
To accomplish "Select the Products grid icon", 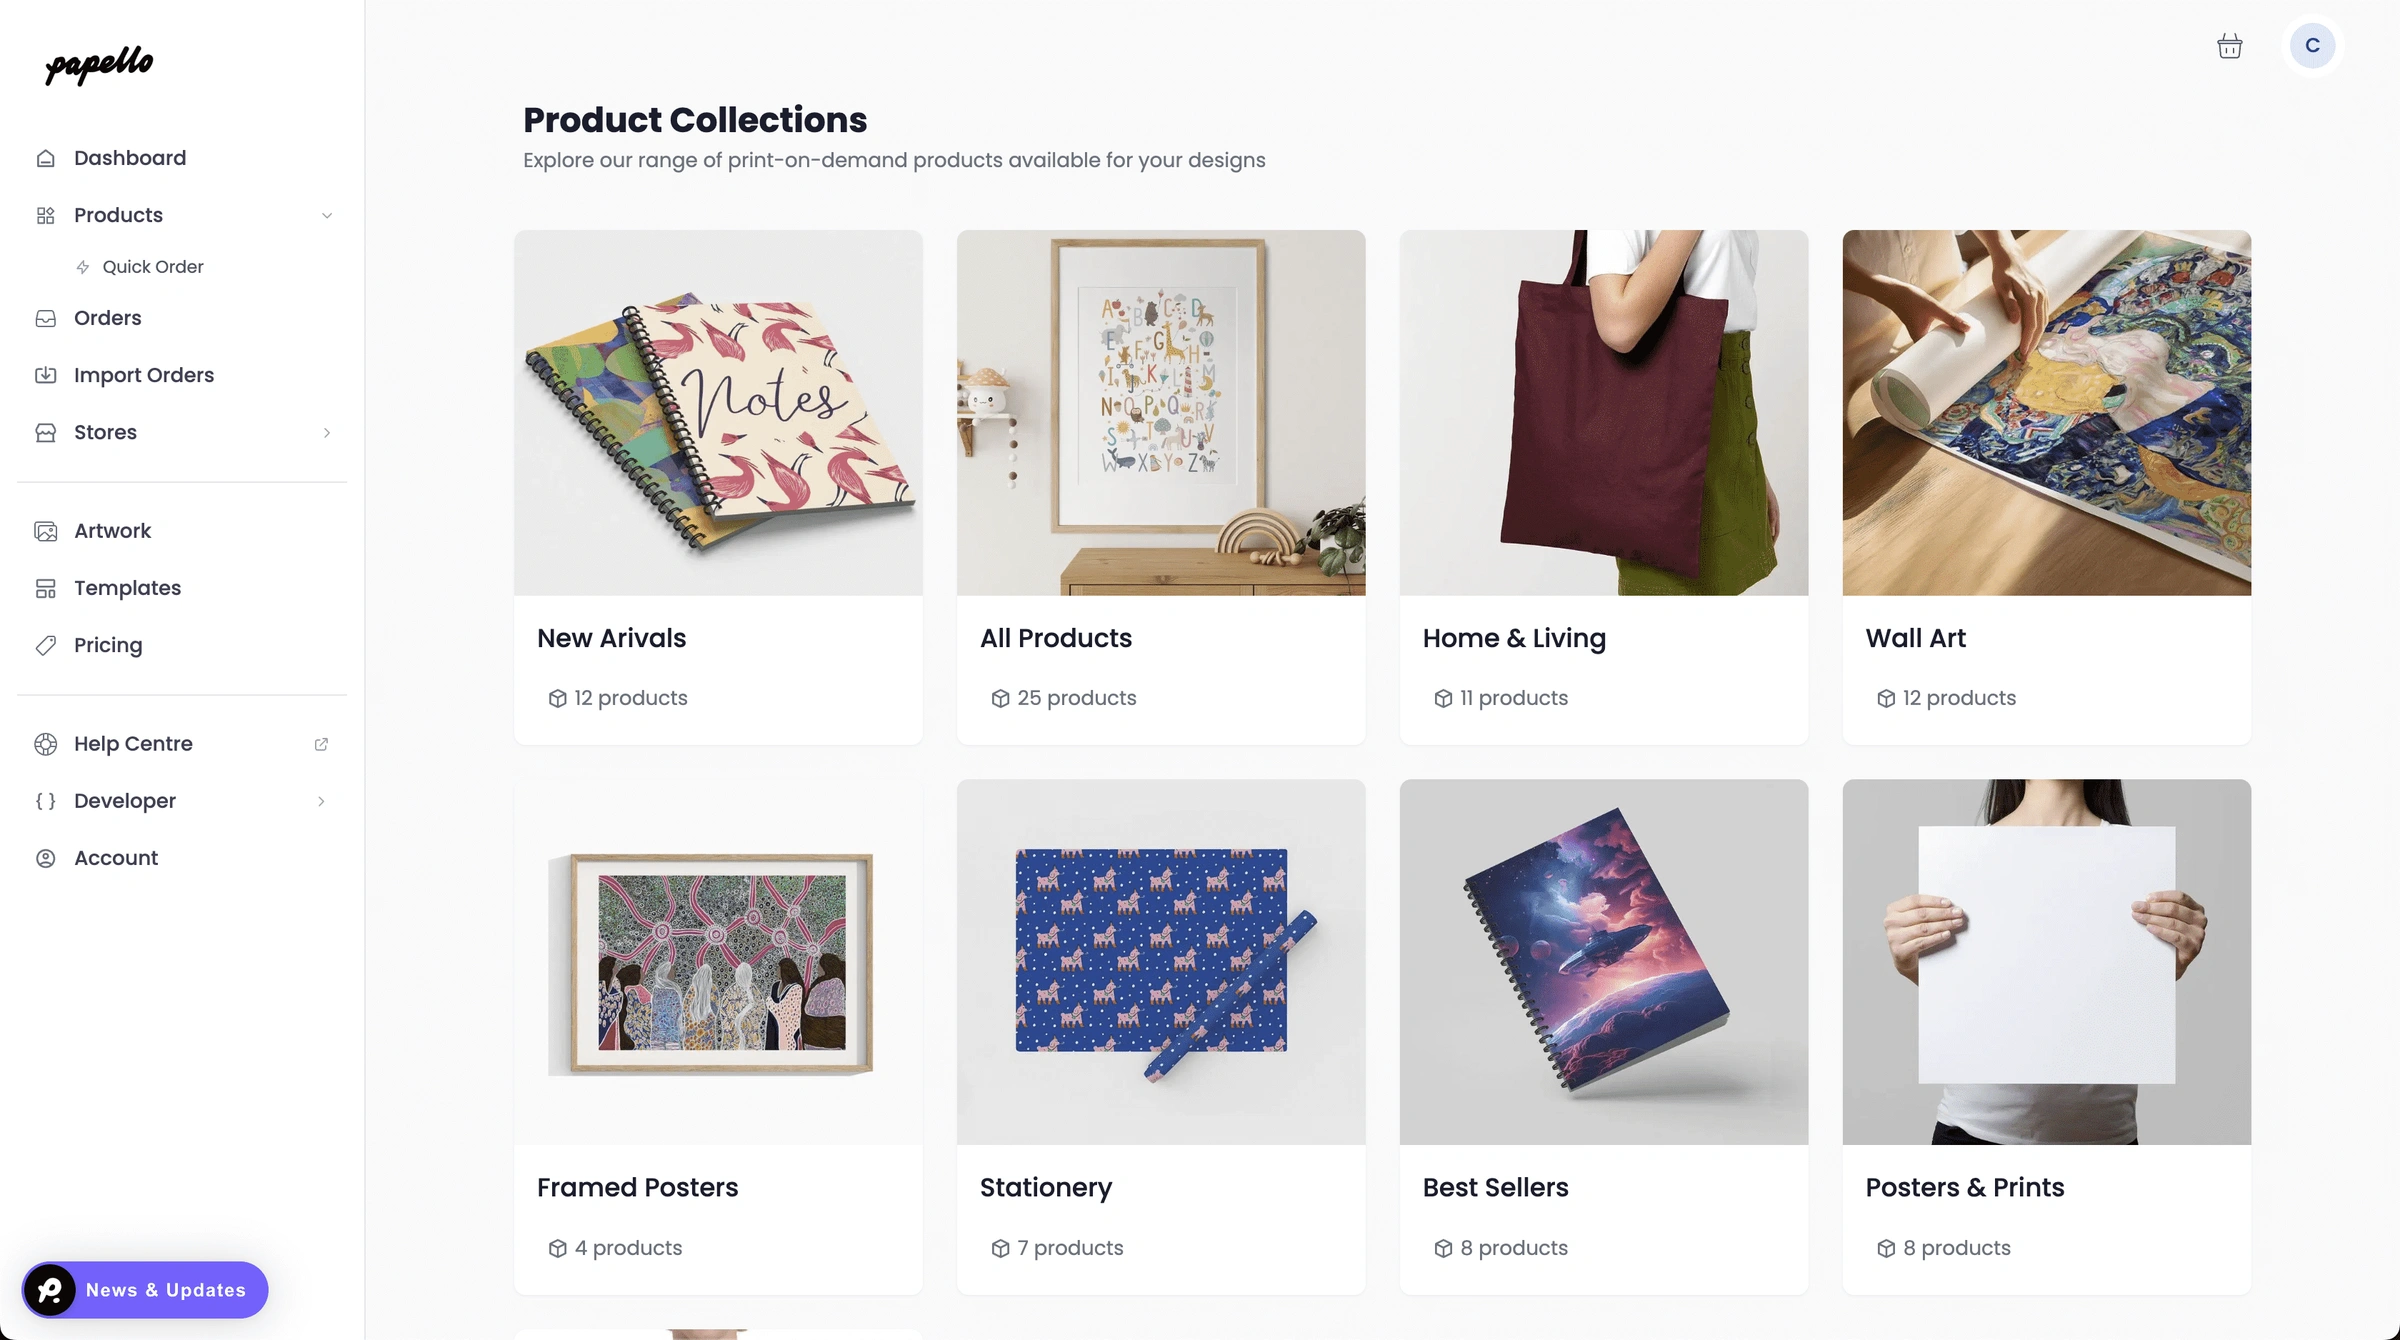I will click(46, 214).
